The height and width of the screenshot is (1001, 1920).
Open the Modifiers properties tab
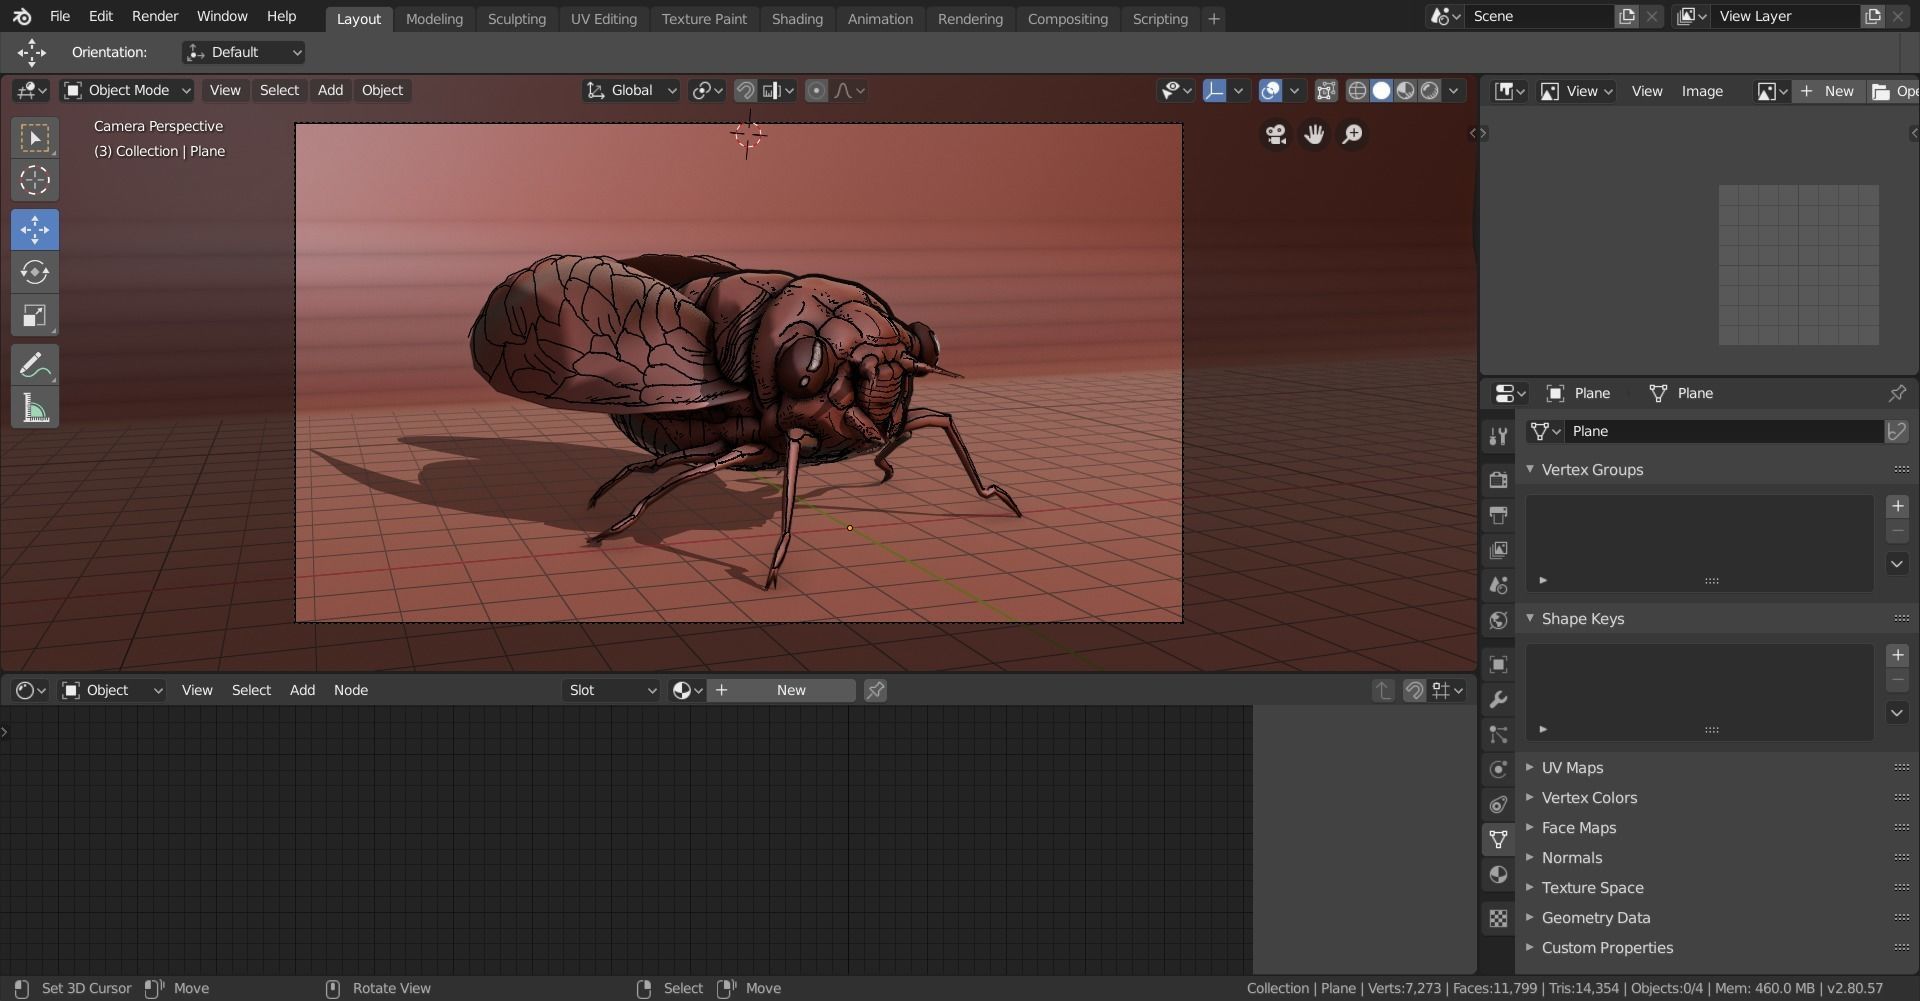[x=1498, y=699]
